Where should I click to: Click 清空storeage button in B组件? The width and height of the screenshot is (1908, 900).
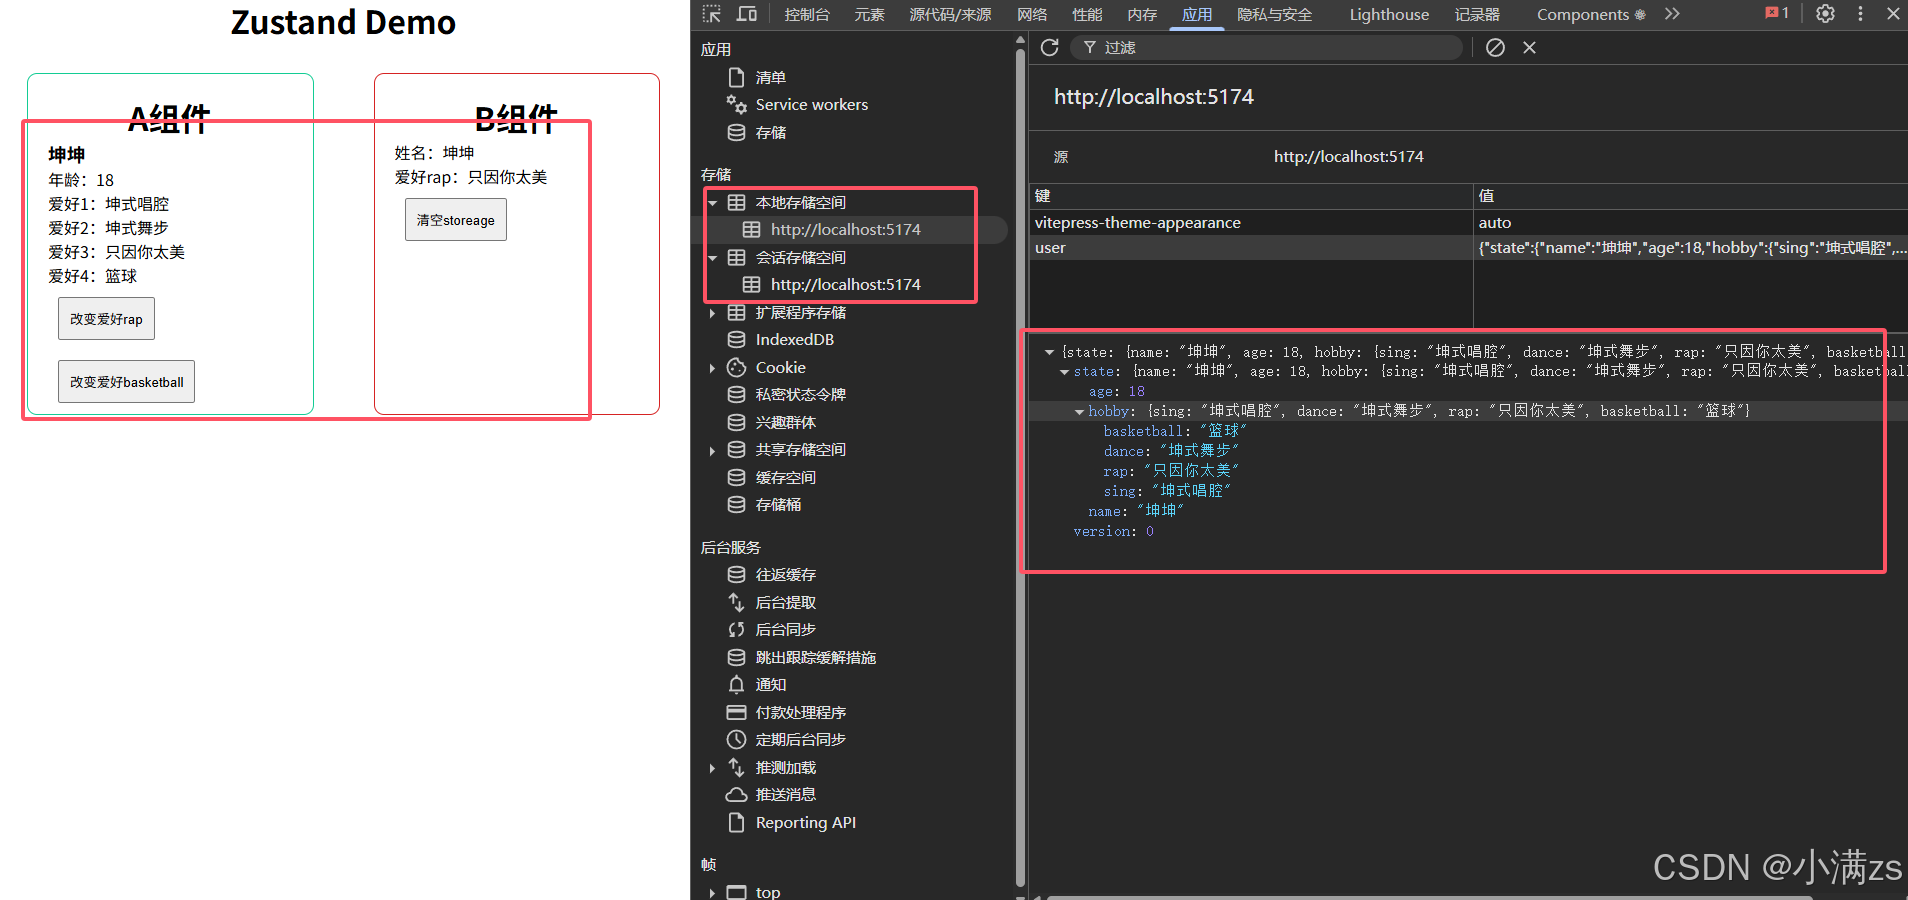[x=456, y=220]
